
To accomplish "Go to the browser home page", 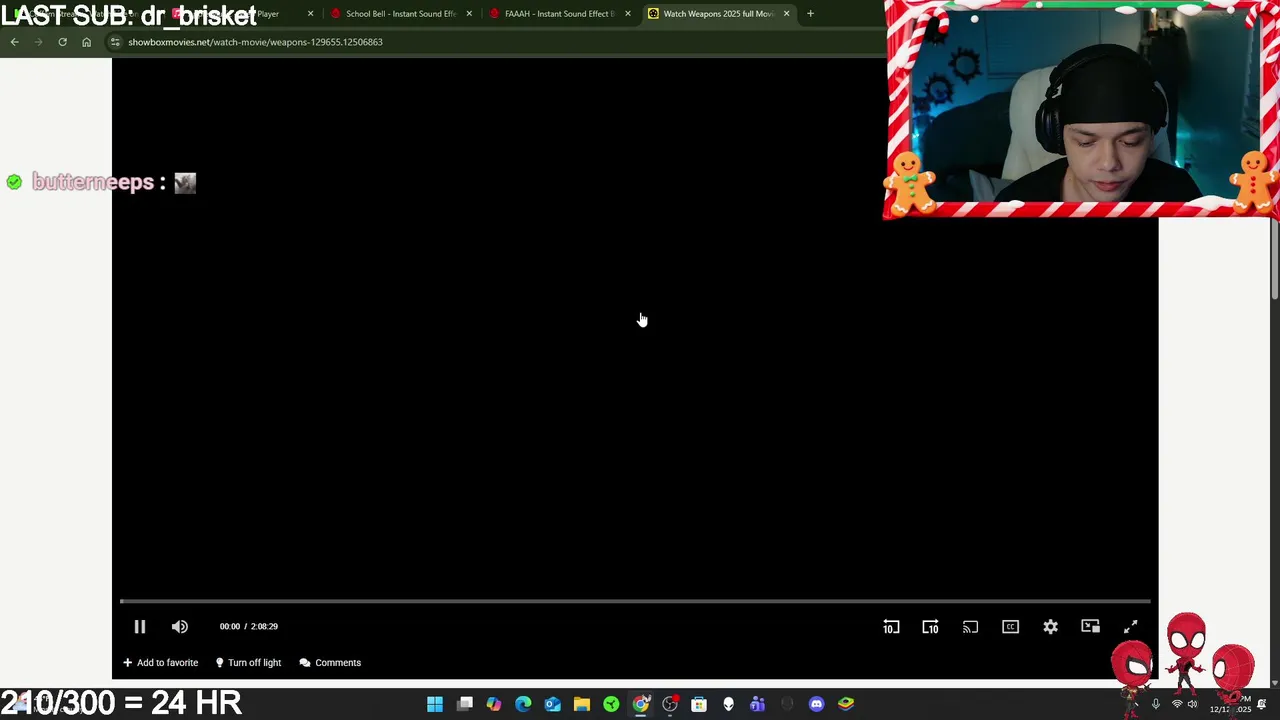I will click(x=86, y=42).
